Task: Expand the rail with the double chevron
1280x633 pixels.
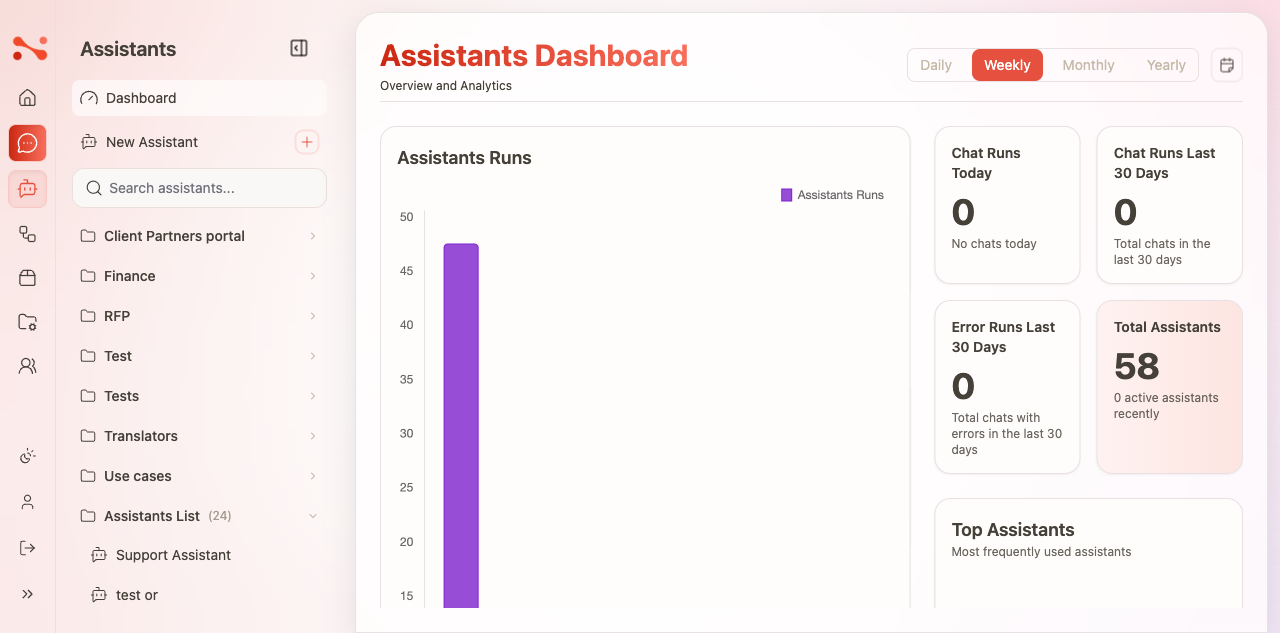Action: [x=28, y=594]
